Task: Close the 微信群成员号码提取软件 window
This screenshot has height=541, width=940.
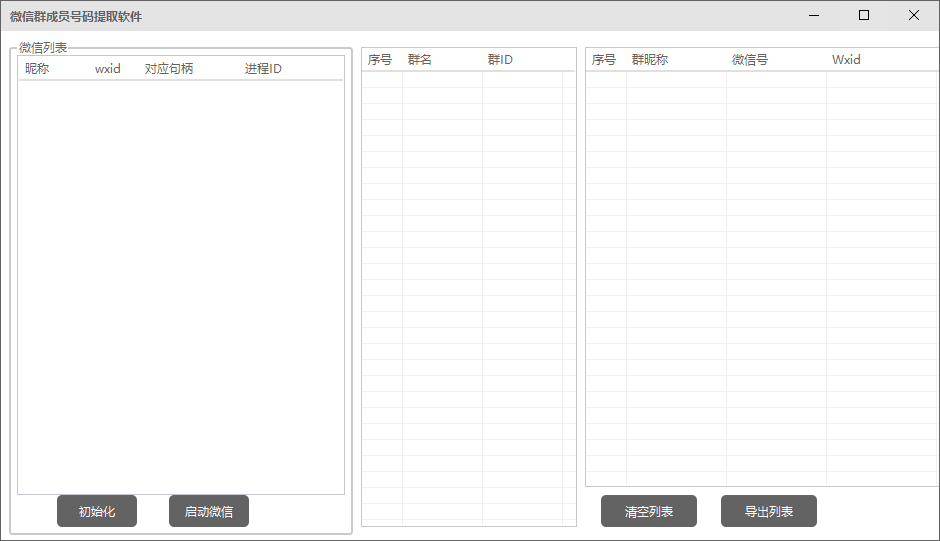Action: [914, 16]
